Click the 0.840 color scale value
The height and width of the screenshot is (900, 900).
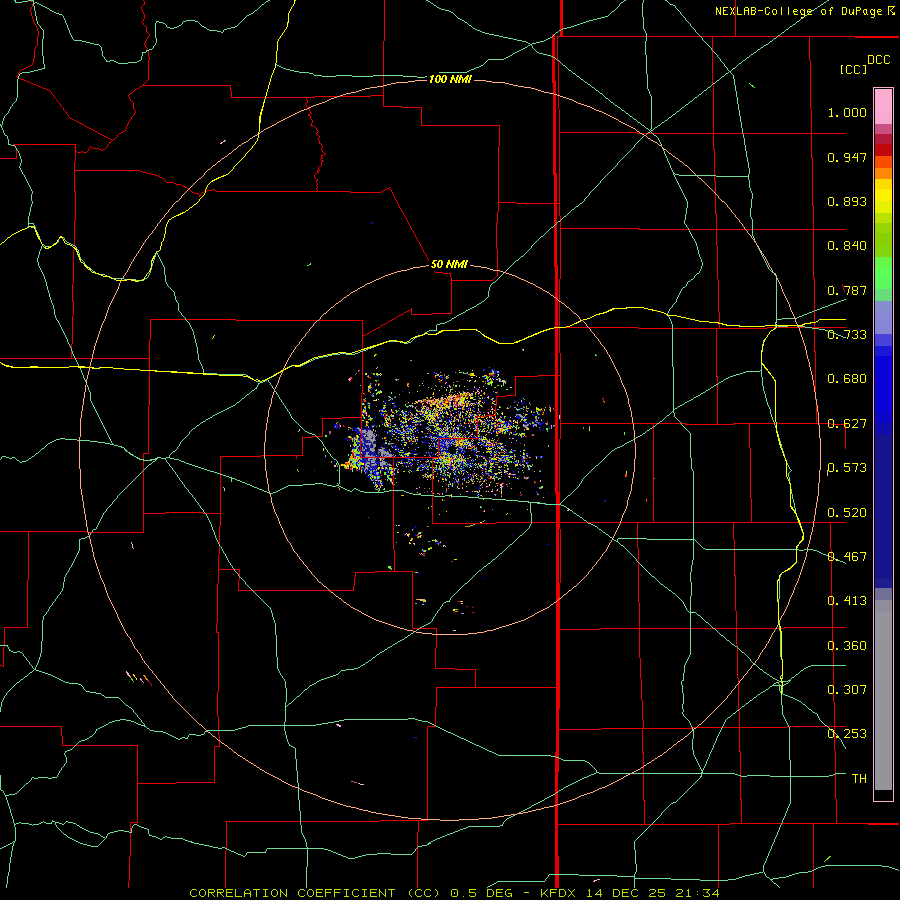tap(847, 246)
